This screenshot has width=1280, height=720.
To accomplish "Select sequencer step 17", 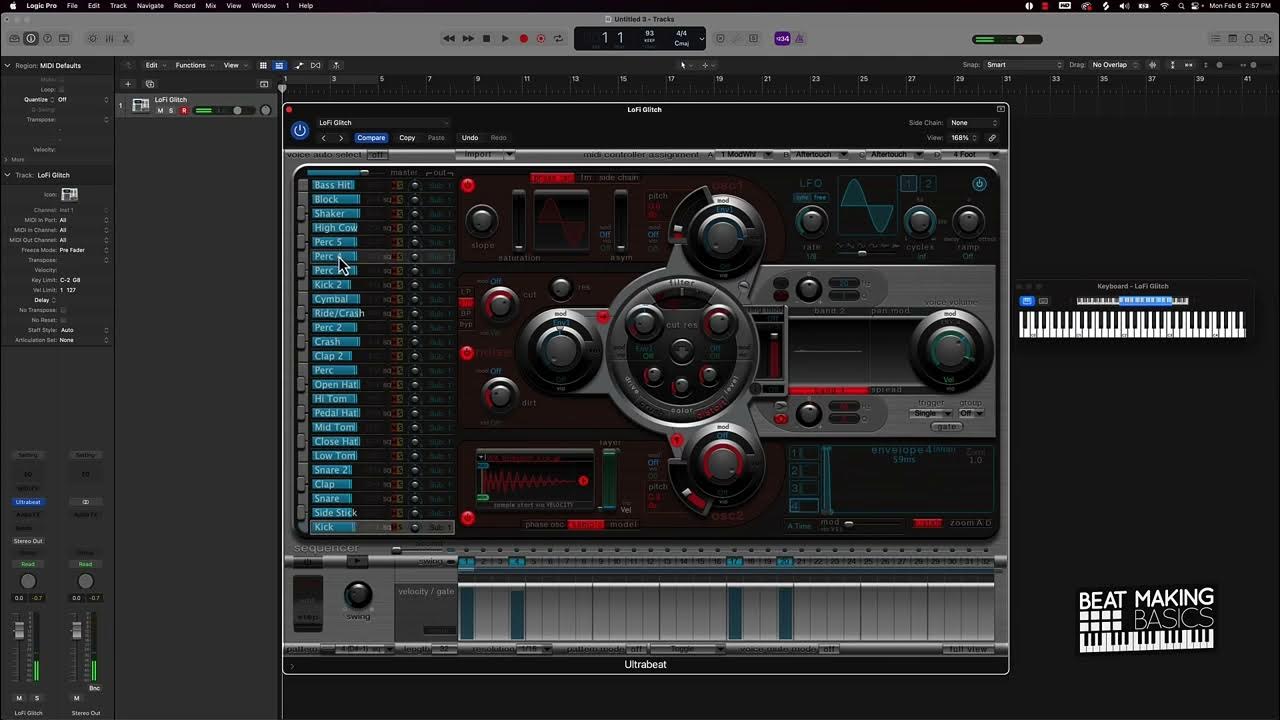I will point(735,562).
